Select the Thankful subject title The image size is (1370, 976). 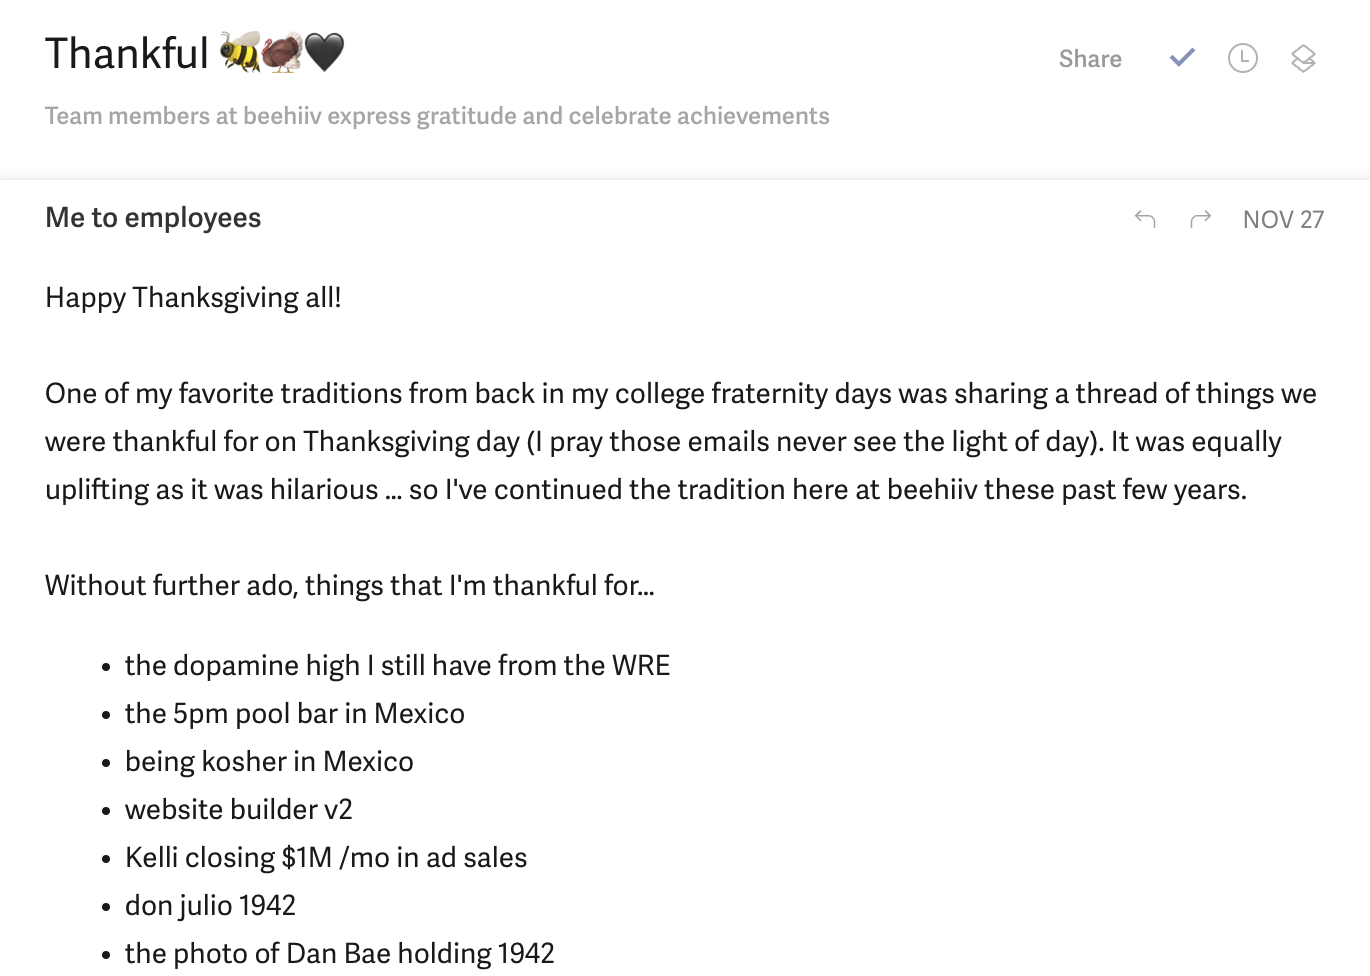(x=127, y=53)
